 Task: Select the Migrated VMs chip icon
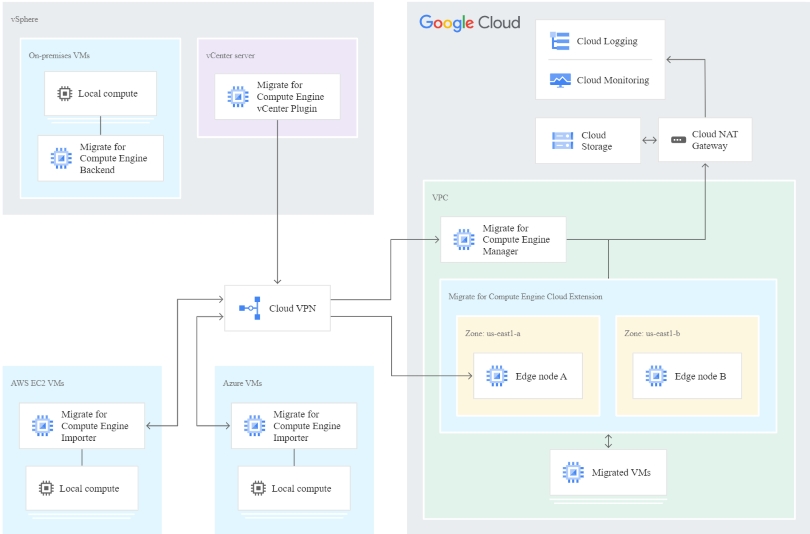coord(573,472)
